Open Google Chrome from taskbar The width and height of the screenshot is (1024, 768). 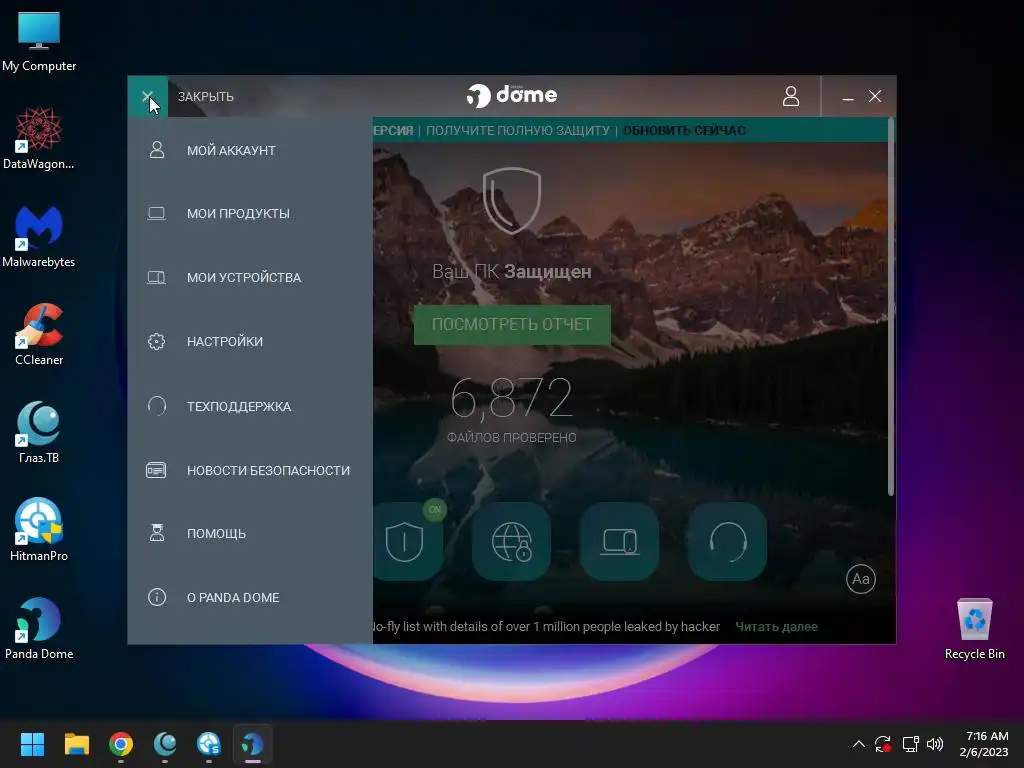[121, 744]
